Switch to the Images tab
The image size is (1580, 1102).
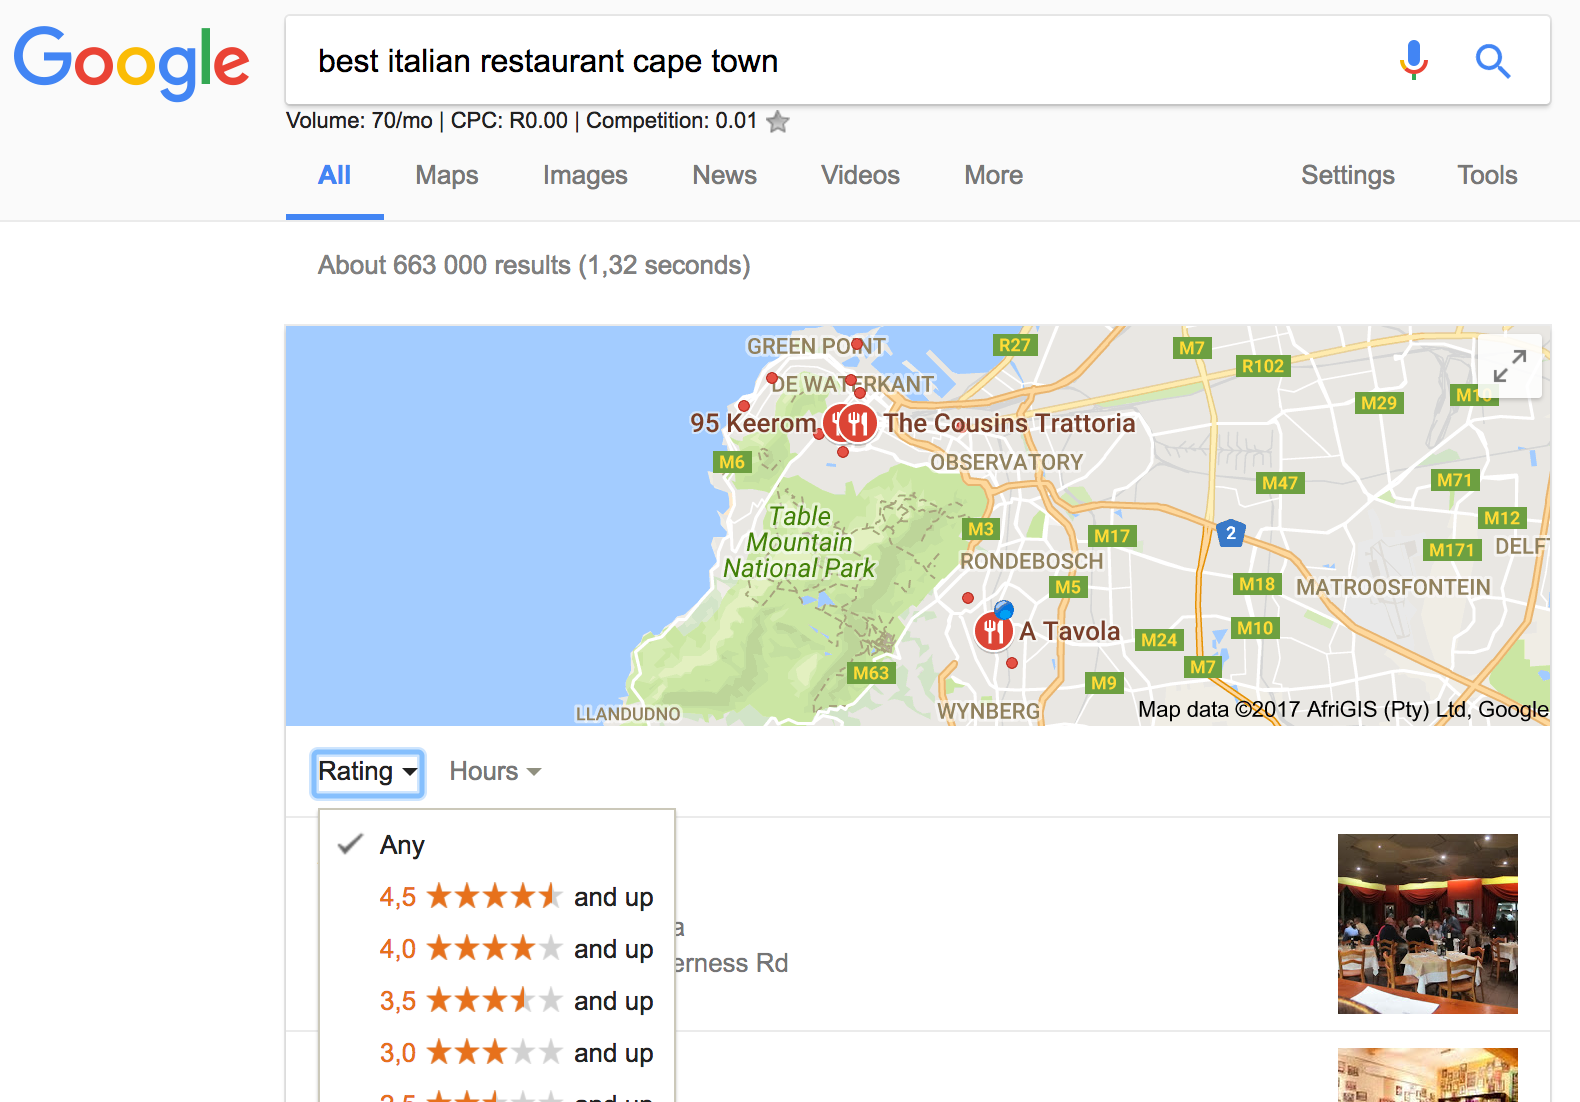(x=585, y=176)
